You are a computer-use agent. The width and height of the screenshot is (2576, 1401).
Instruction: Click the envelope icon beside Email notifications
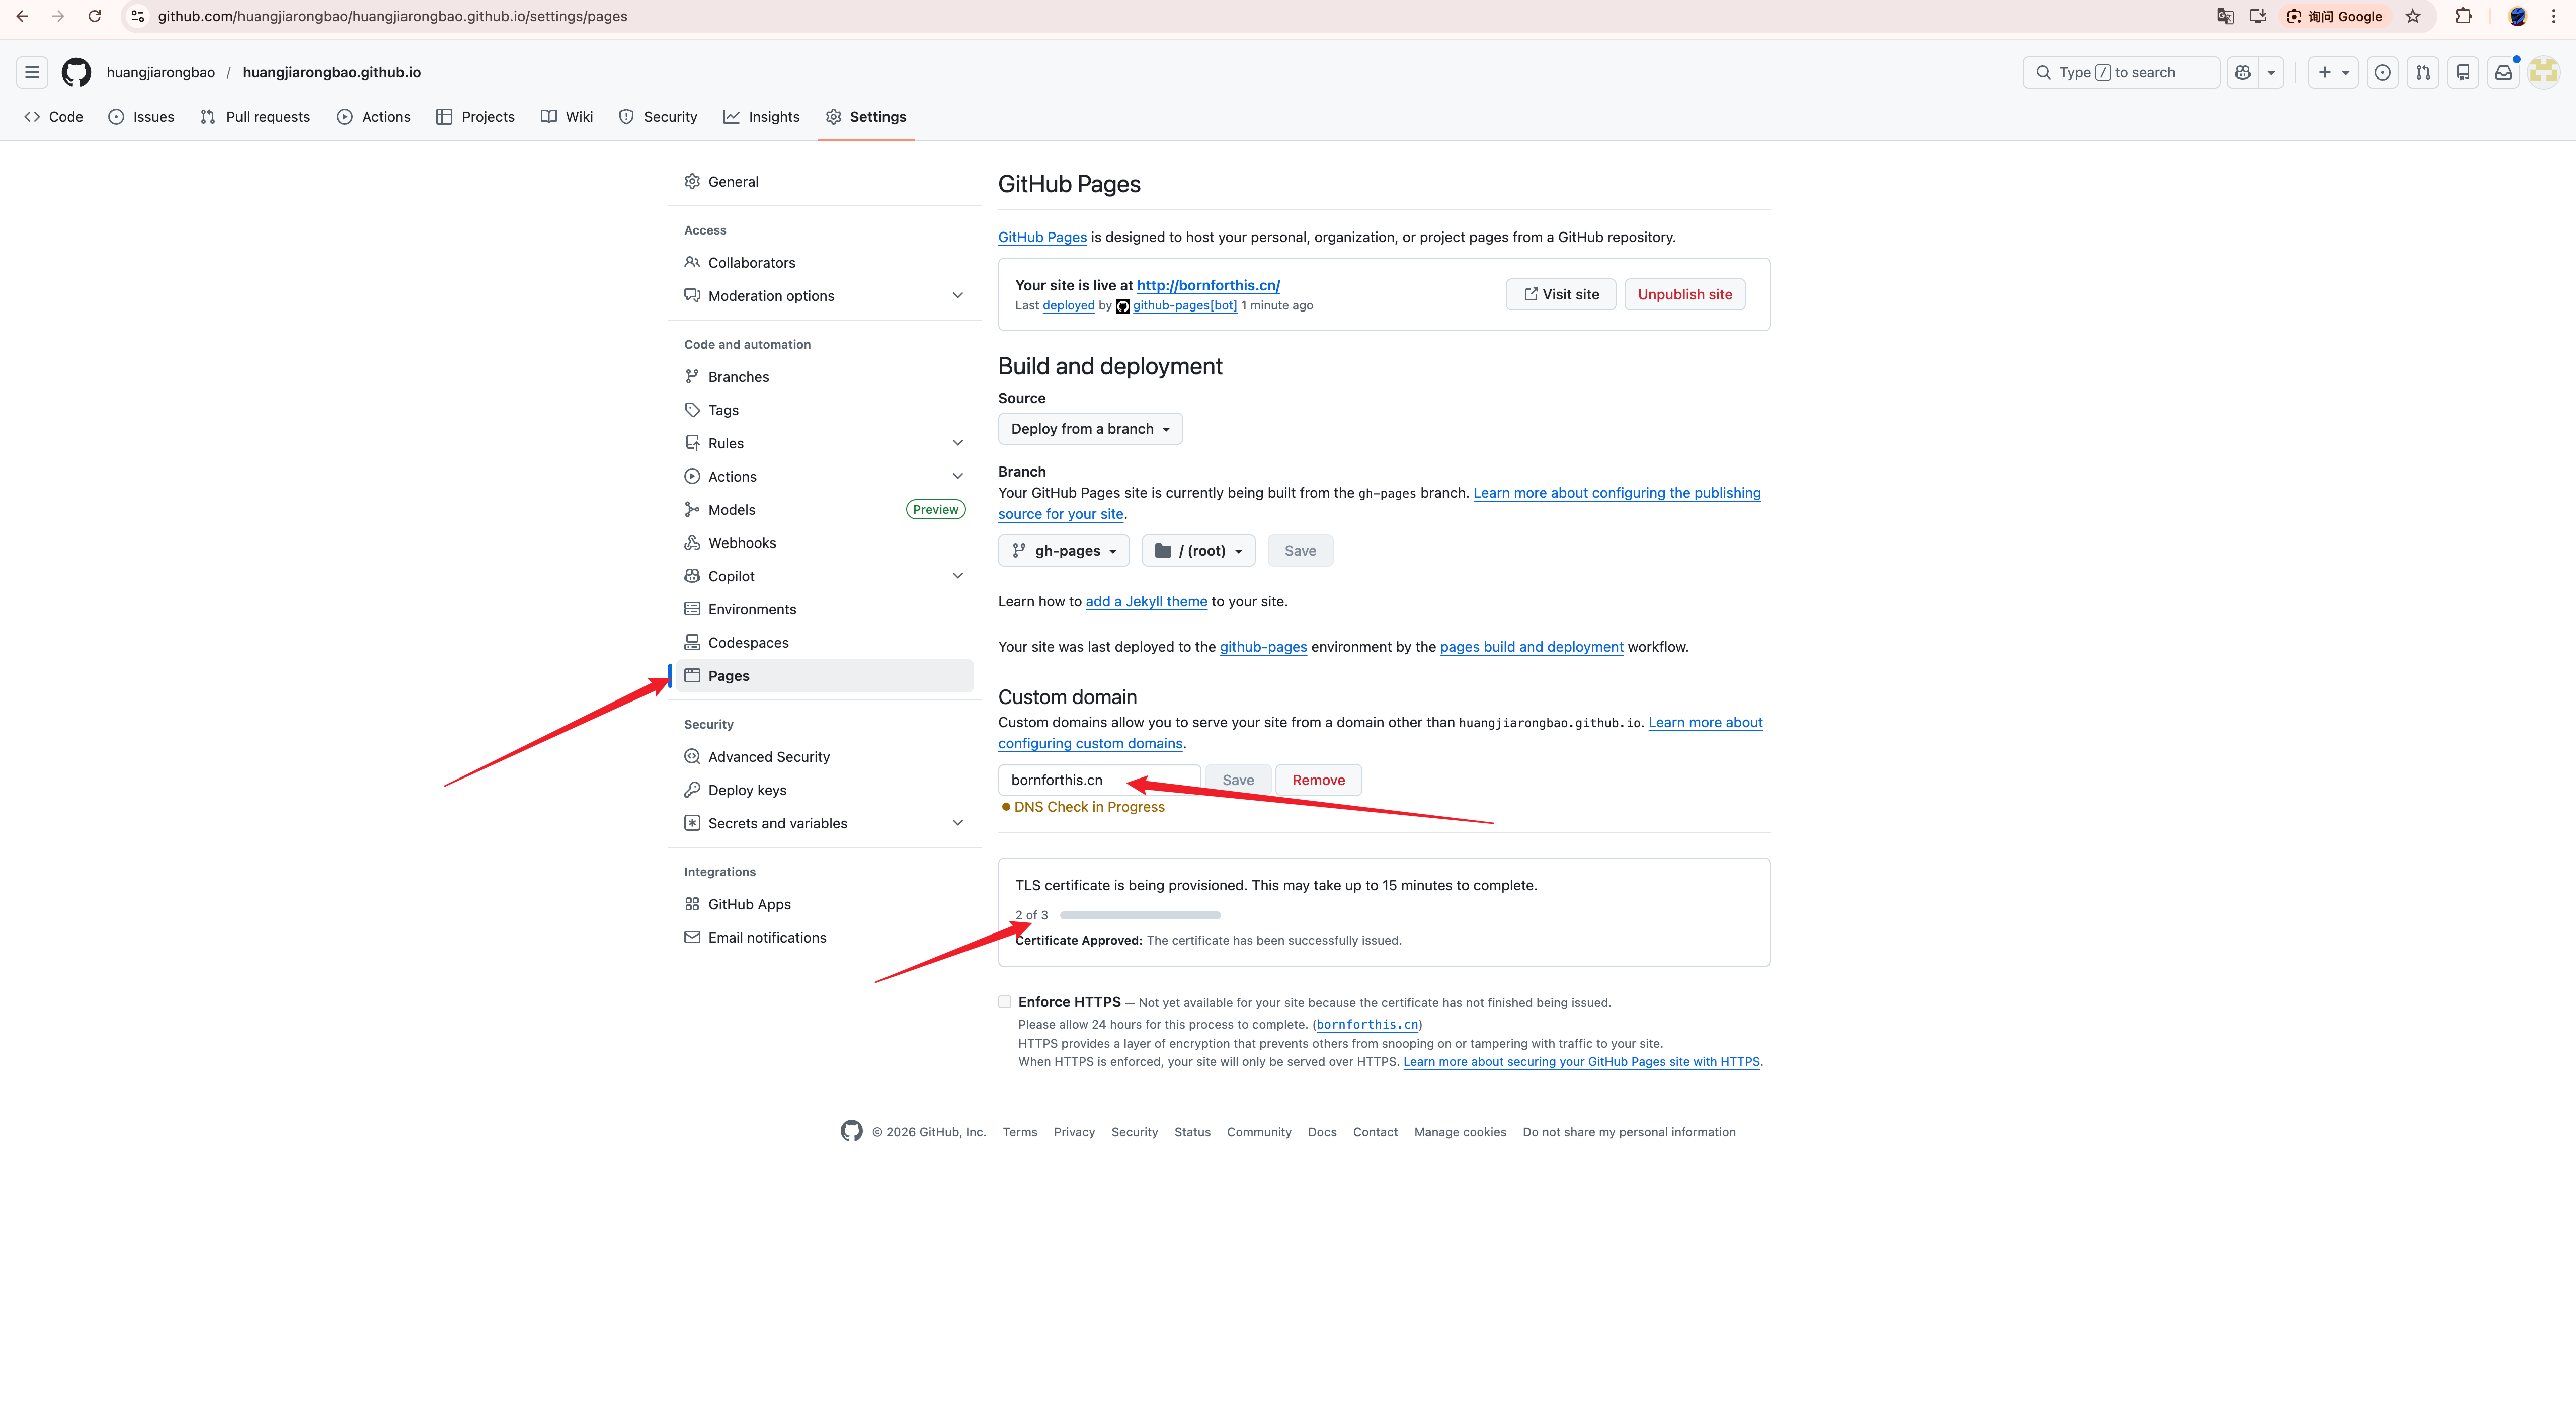click(692, 937)
